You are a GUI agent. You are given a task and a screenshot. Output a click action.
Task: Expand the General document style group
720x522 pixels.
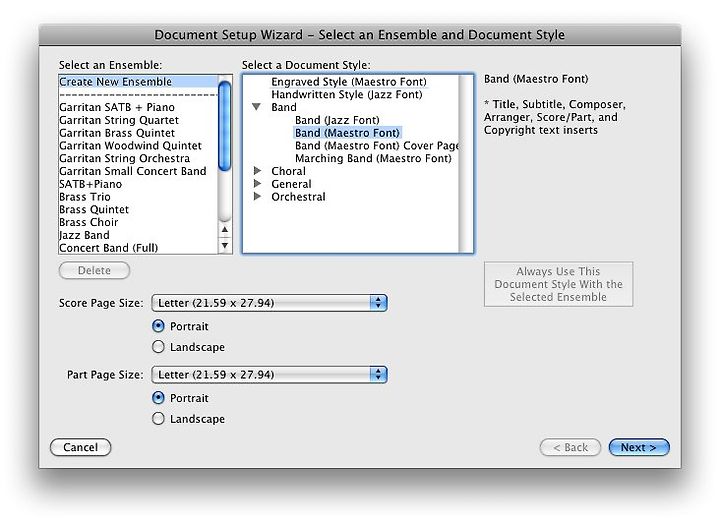point(258,184)
